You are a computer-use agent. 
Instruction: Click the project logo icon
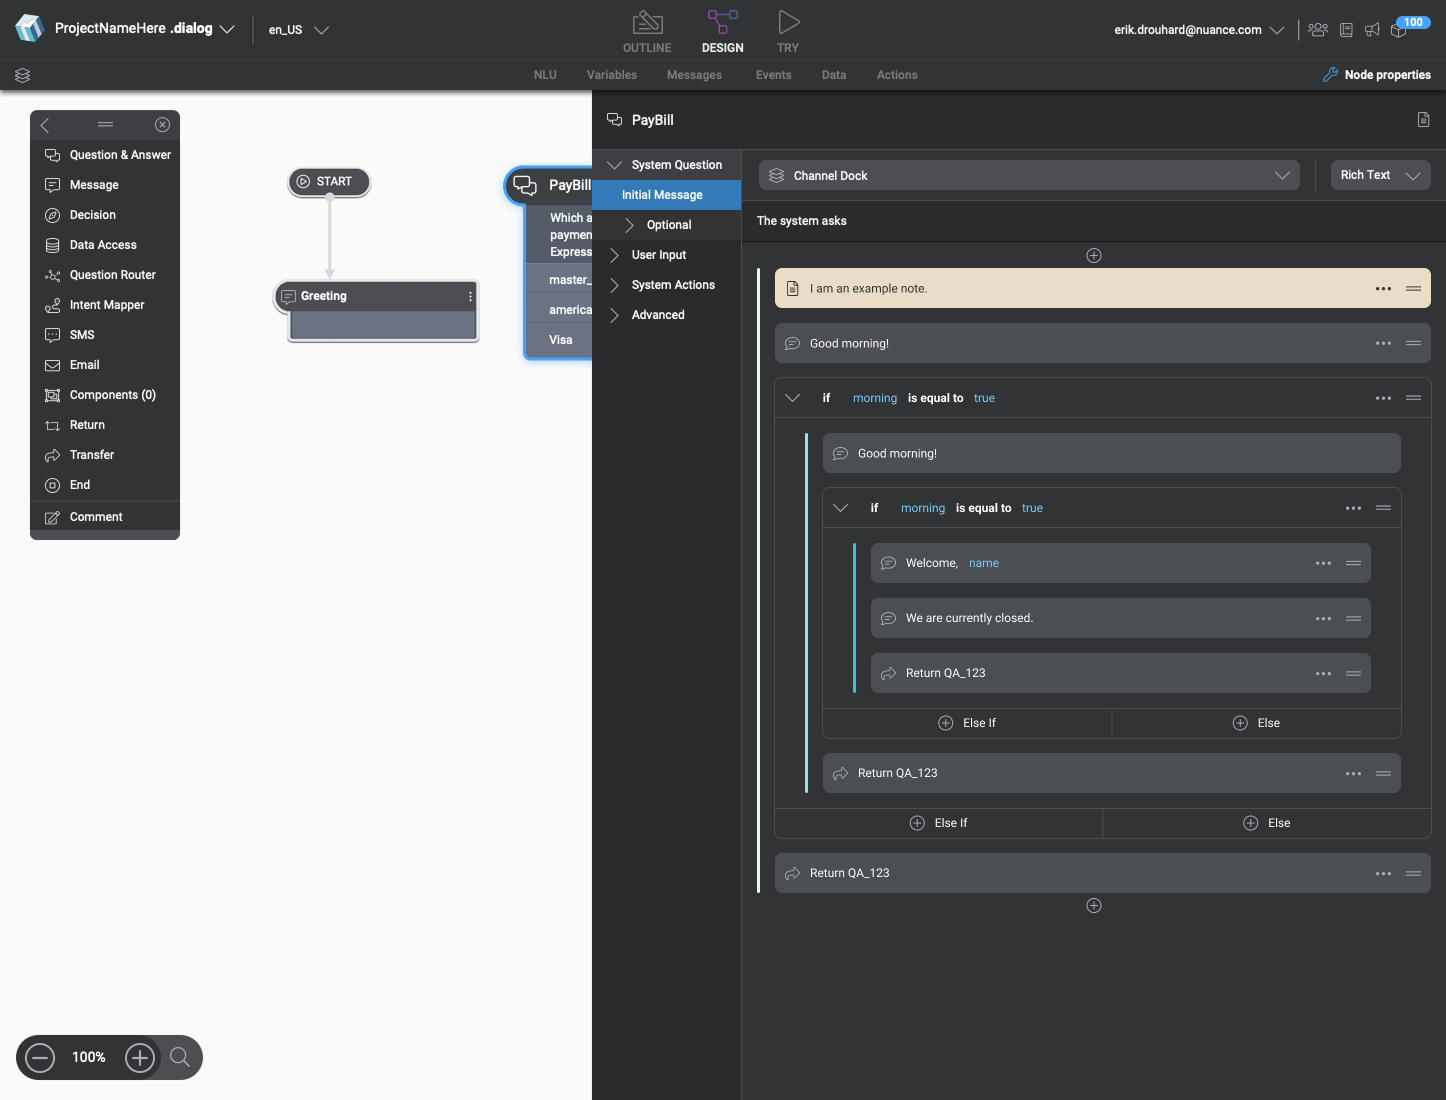(29, 28)
